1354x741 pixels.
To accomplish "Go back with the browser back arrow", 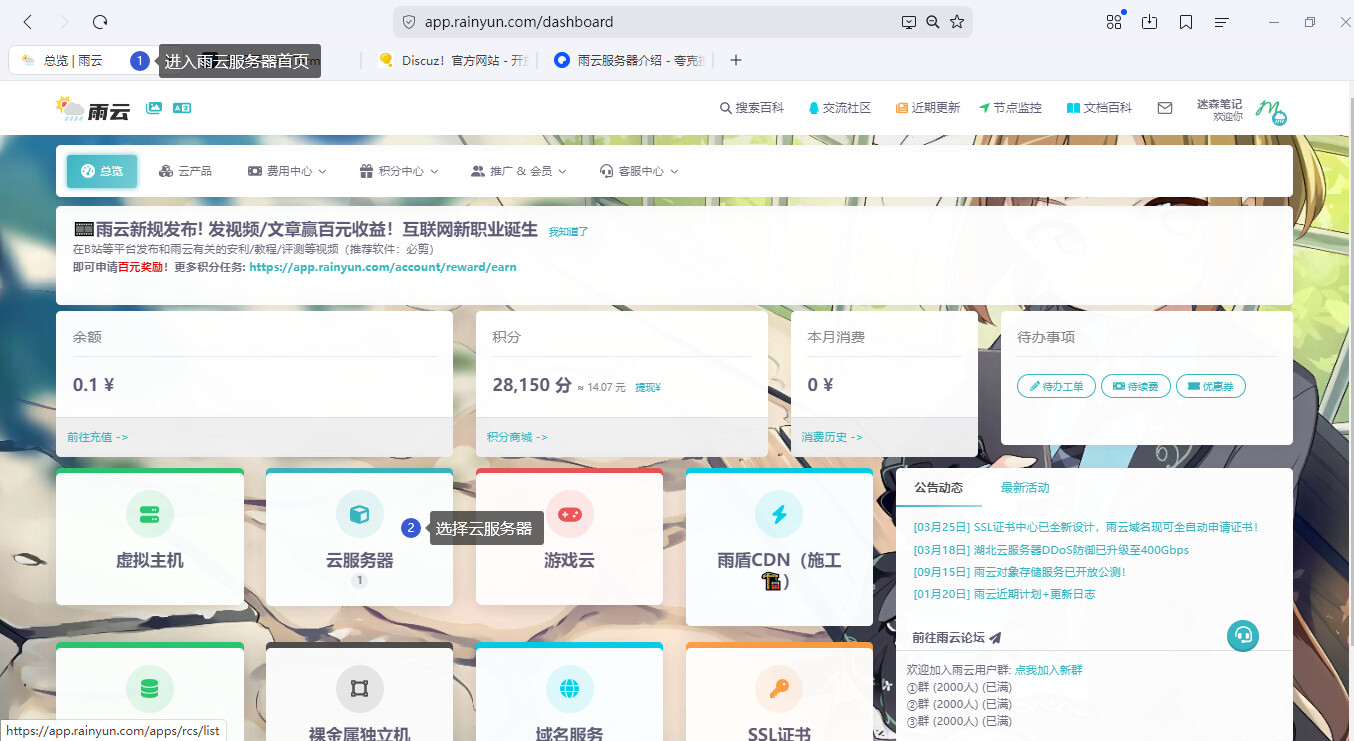I will coord(28,21).
